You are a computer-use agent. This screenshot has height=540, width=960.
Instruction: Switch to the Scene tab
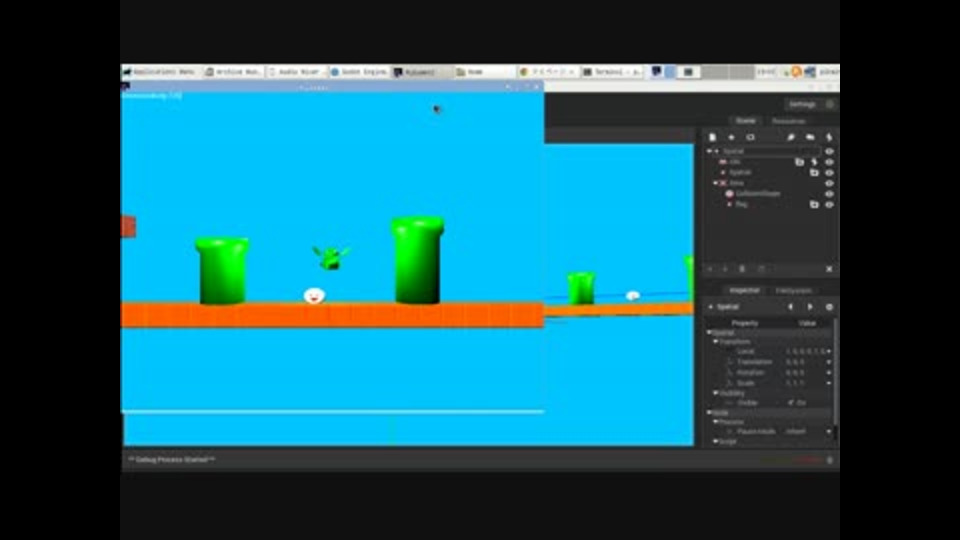745,121
